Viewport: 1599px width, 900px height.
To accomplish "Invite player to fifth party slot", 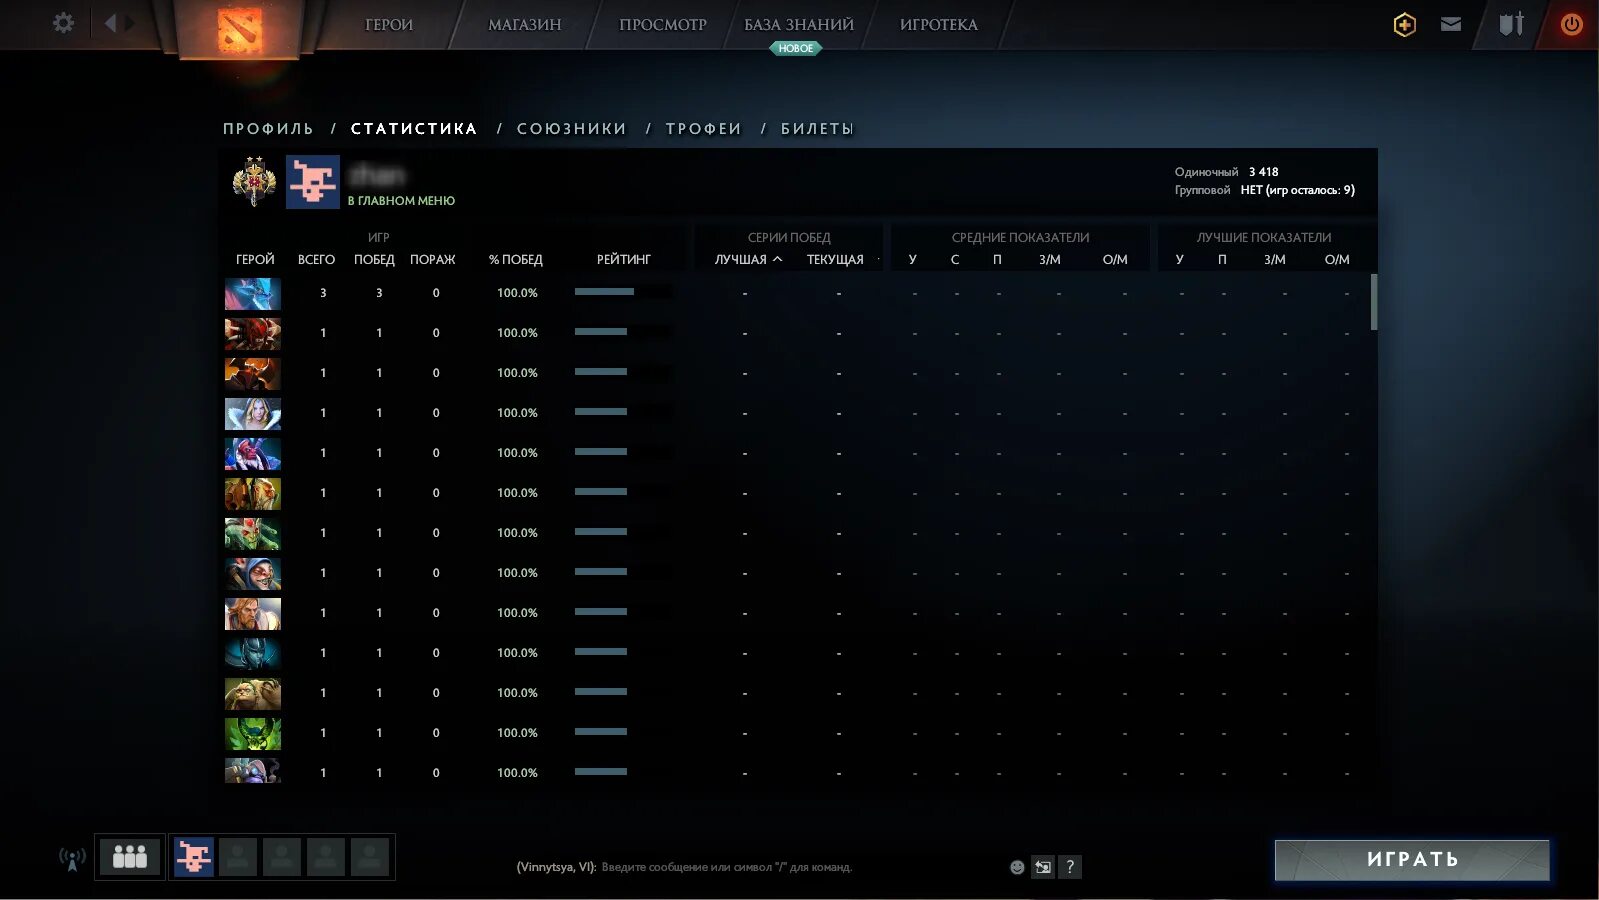I will click(370, 857).
